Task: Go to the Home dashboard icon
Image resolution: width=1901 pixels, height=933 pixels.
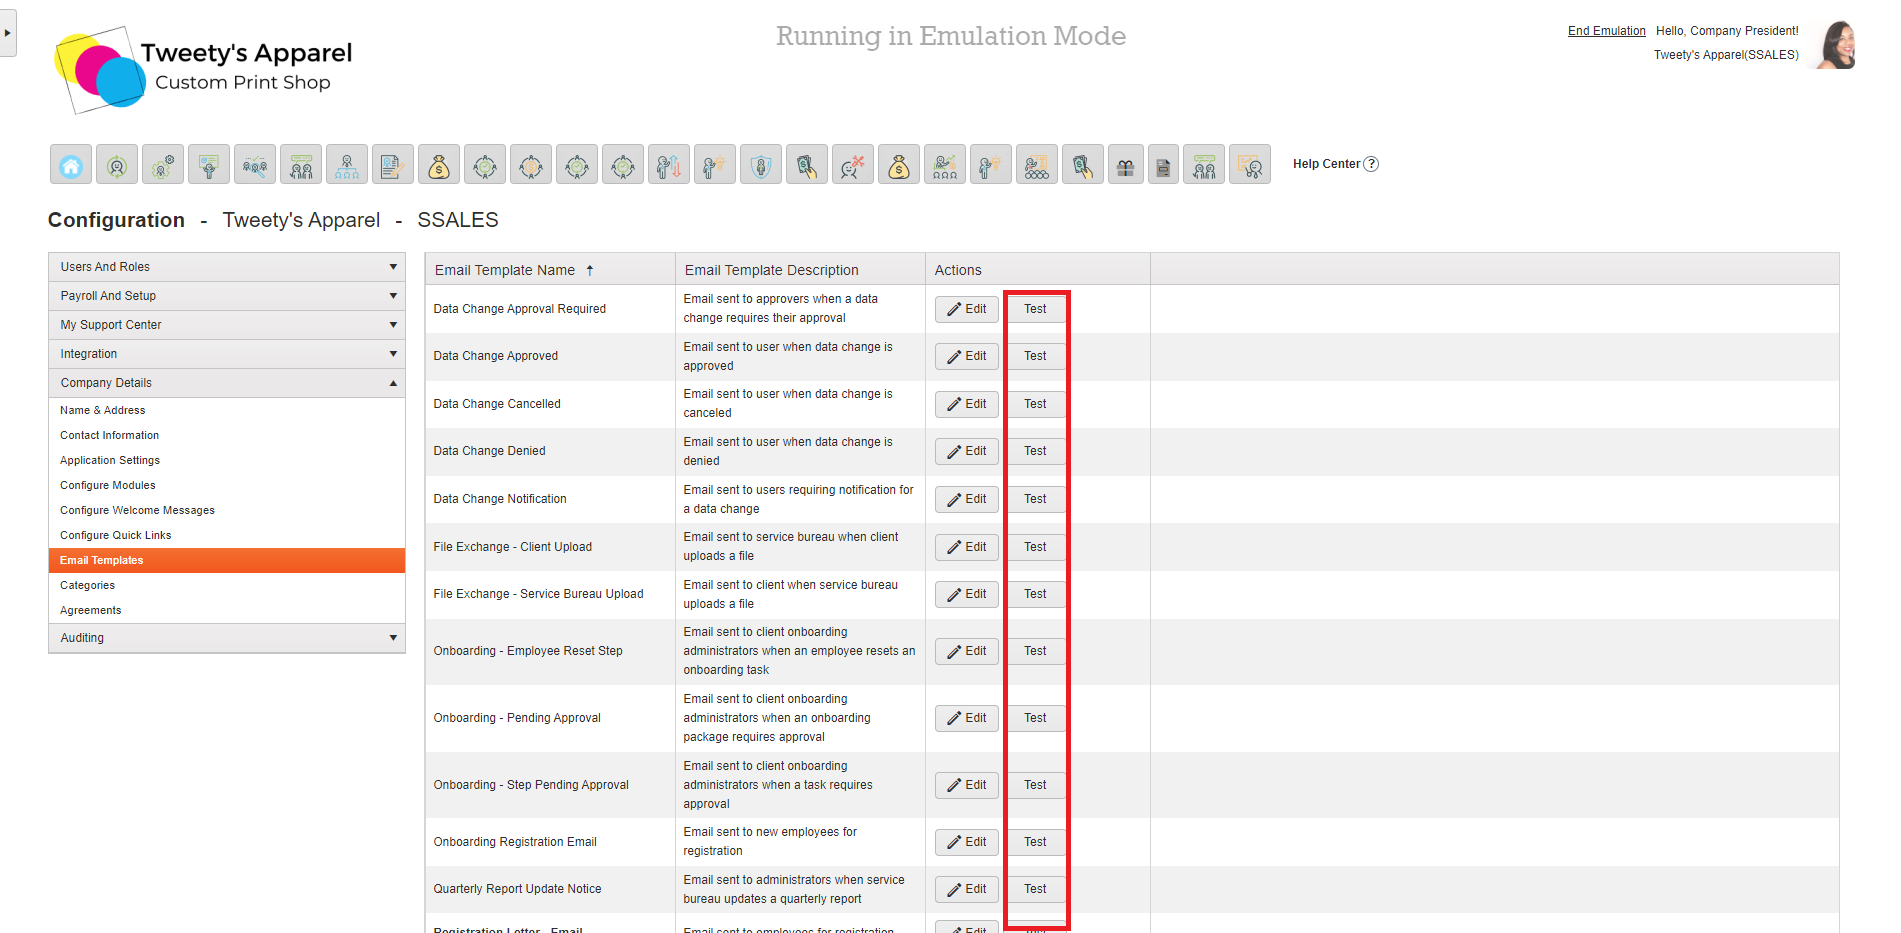Action: (71, 164)
